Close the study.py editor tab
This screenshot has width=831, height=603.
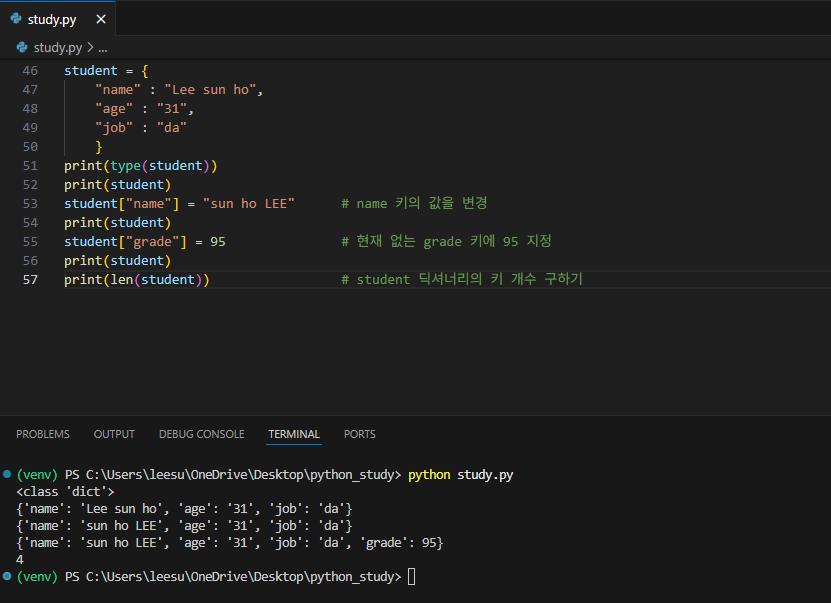101,19
